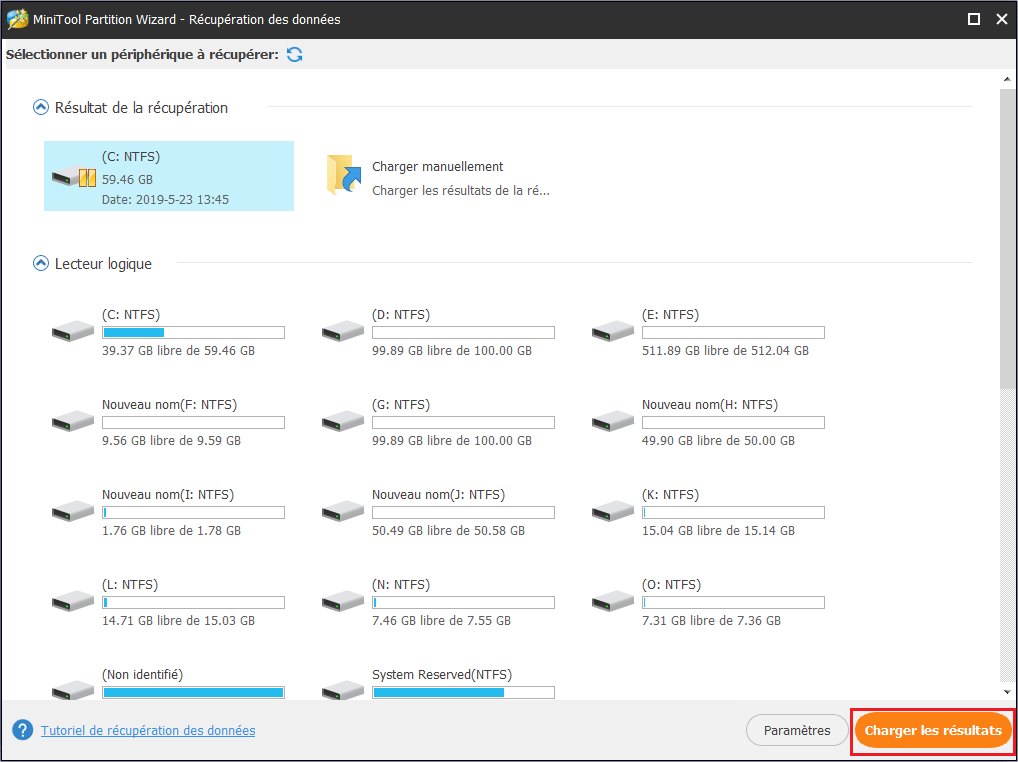Viewport: 1018px width, 762px height.
Task: Click the blue help question mark icon
Action: point(23,730)
